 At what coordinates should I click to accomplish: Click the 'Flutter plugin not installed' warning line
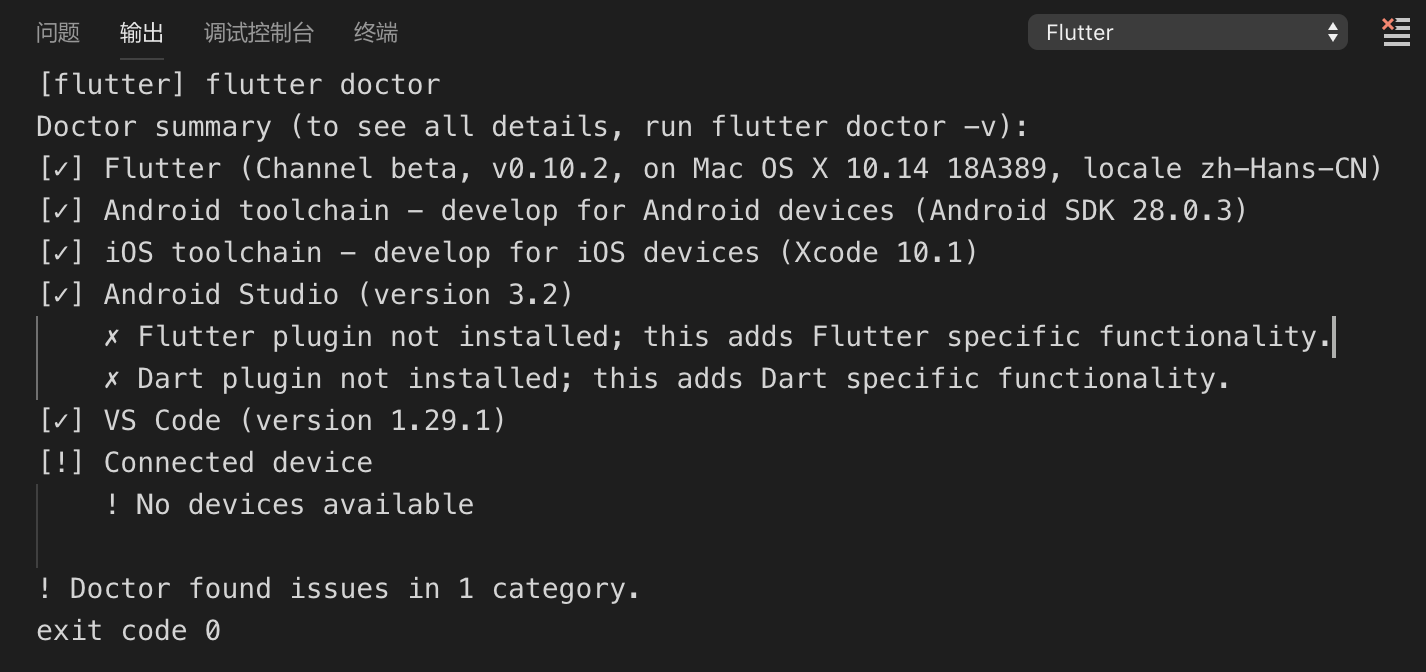tap(718, 336)
